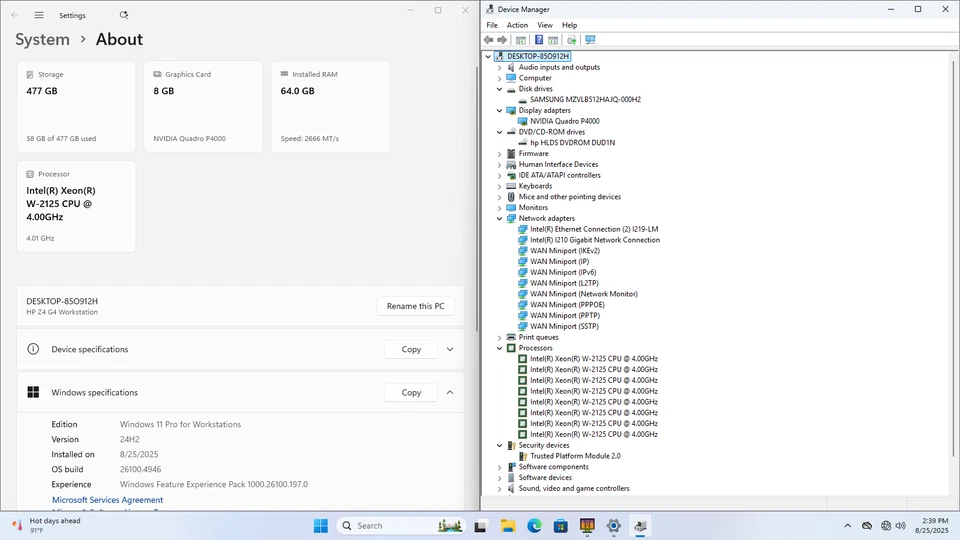
Task: Select NVIDIA Quadro P4000 display adapter
Action: [x=564, y=121]
